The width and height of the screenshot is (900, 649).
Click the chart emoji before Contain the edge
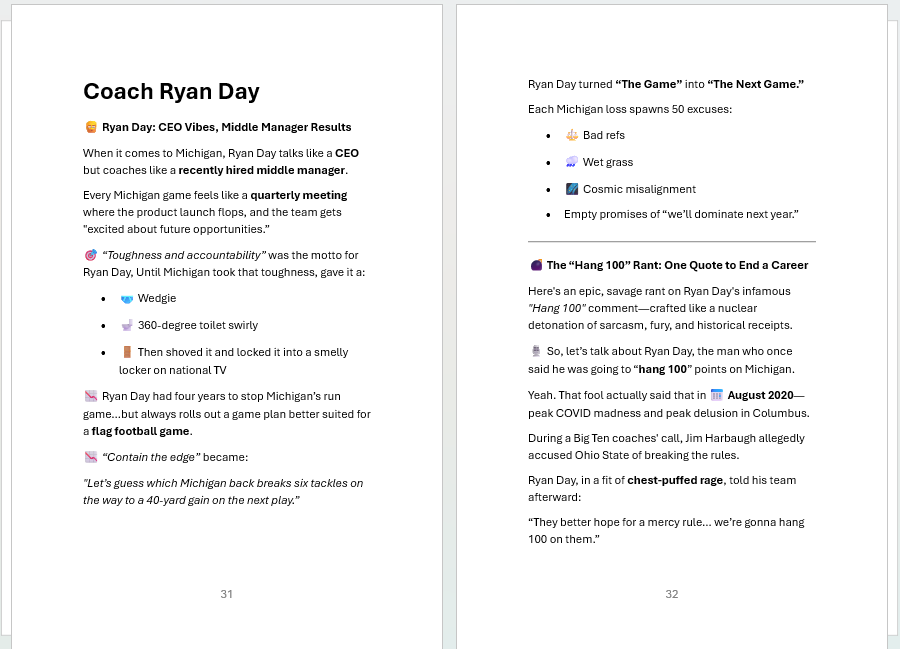(91, 457)
